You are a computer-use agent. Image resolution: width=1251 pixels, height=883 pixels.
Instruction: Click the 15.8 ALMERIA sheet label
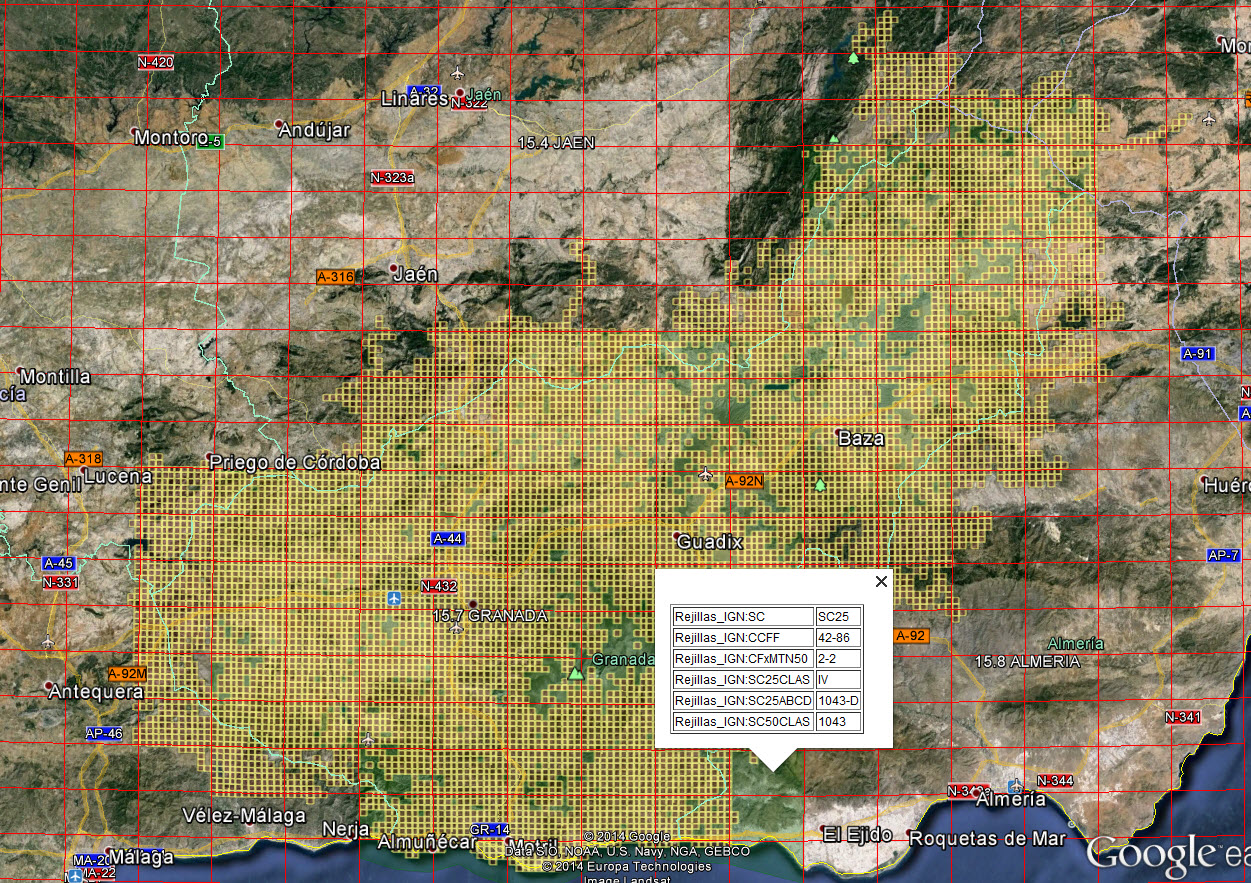1027,662
